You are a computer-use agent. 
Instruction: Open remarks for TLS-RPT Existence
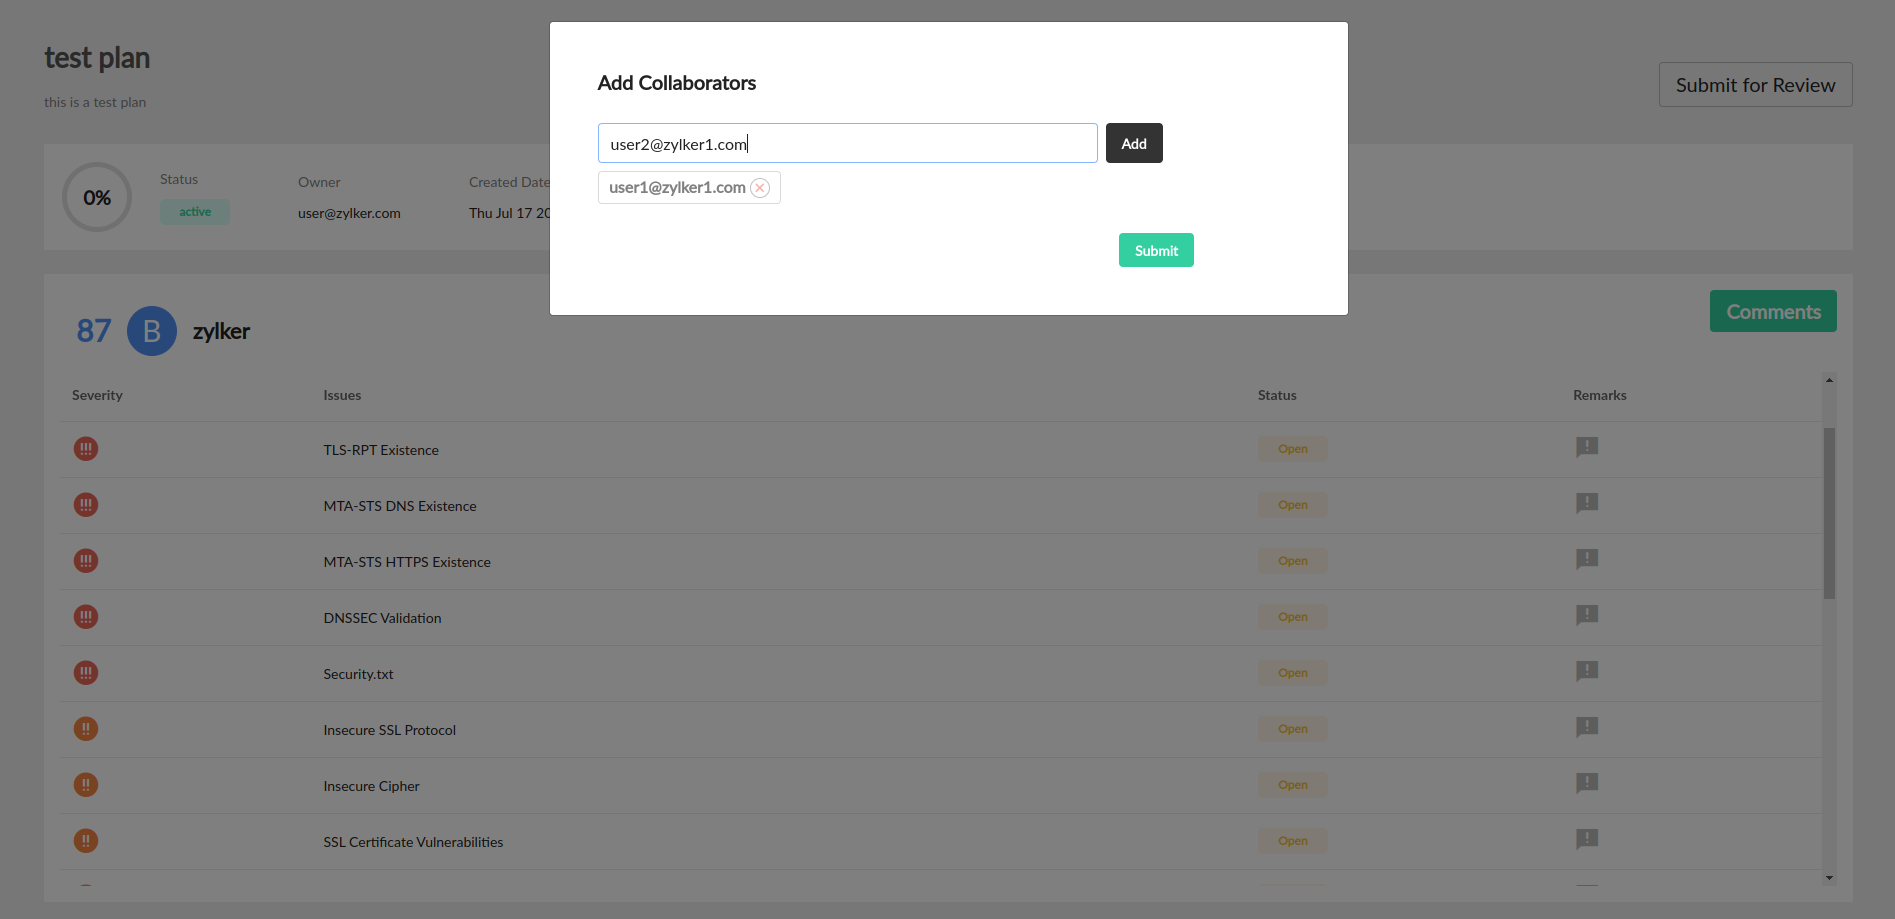tap(1586, 447)
